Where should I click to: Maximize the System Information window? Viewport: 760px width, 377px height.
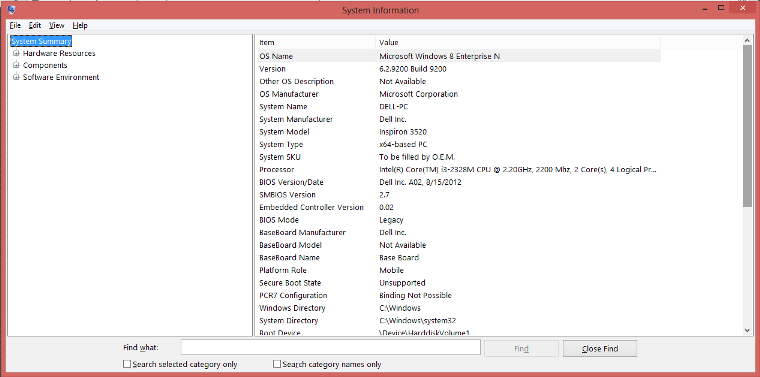pos(721,7)
